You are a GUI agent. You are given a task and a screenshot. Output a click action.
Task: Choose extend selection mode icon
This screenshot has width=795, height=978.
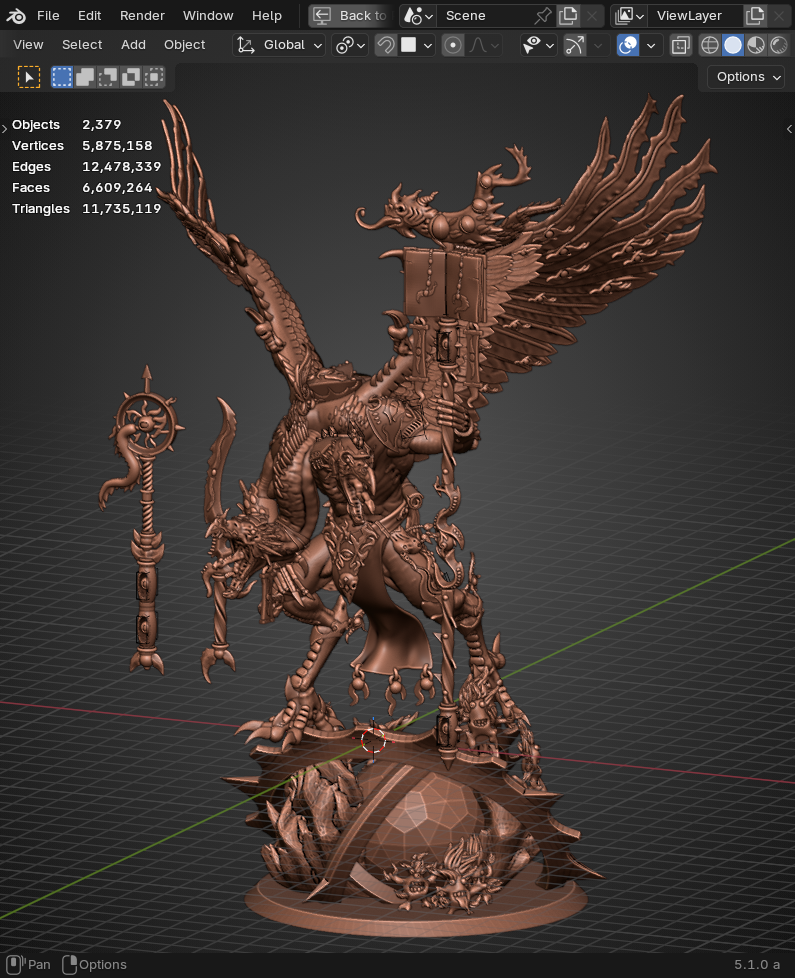pos(84,77)
